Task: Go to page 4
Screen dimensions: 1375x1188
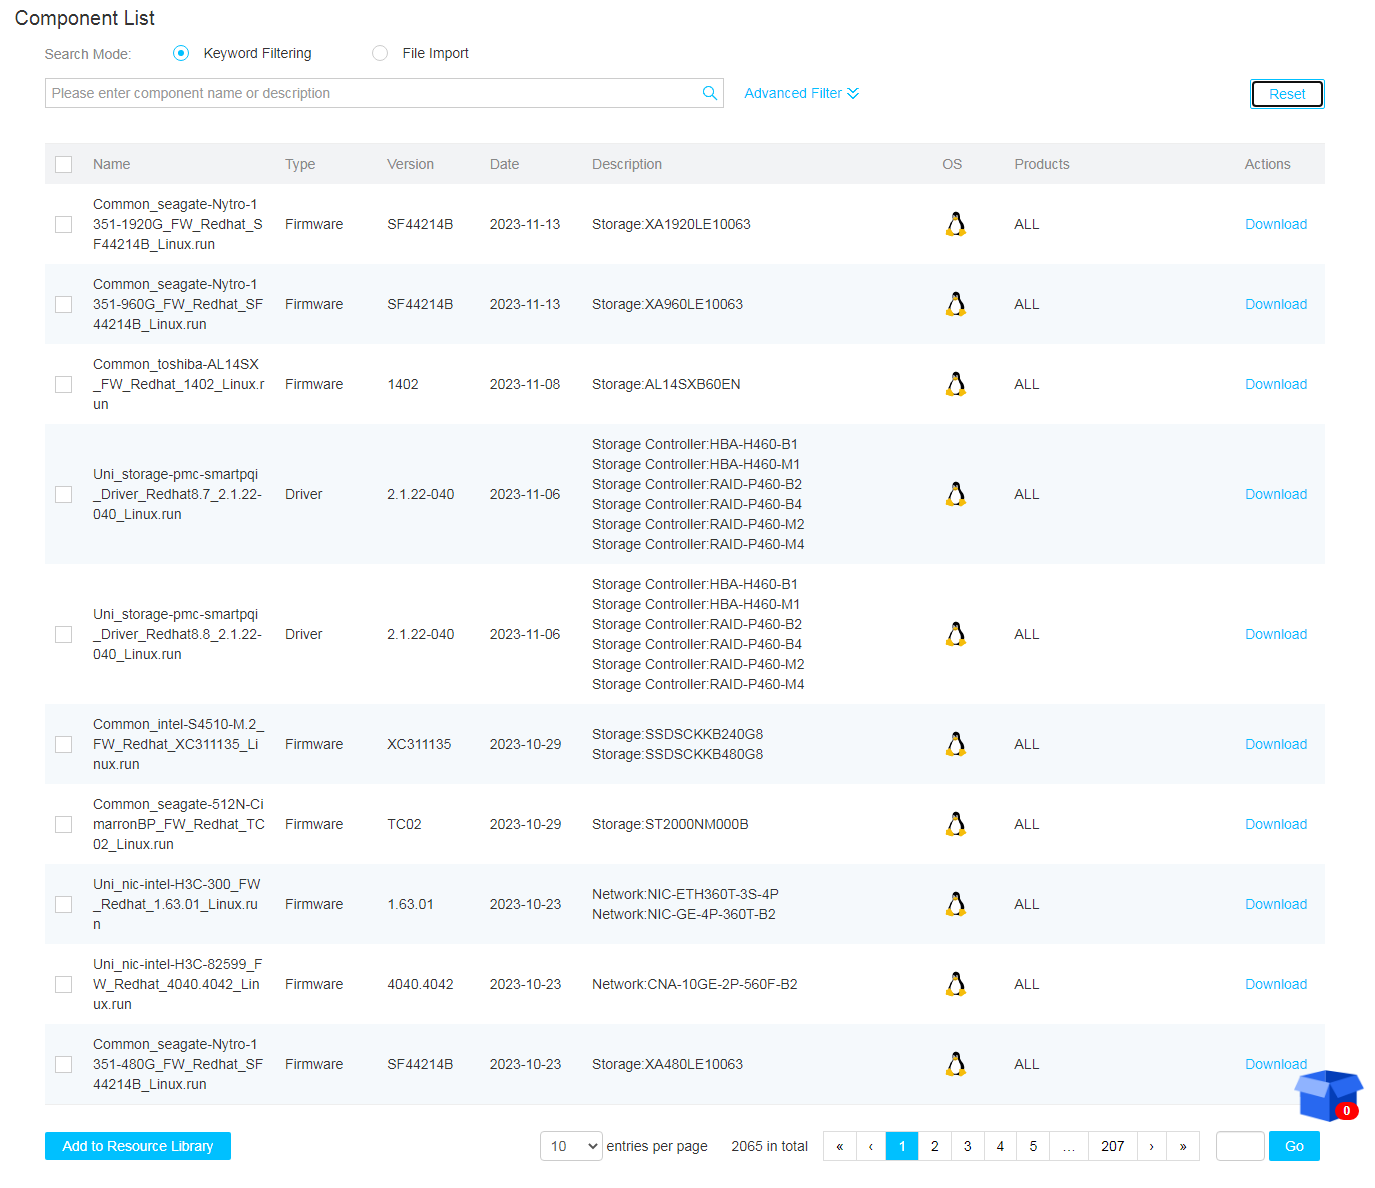Action: pos(1000,1146)
